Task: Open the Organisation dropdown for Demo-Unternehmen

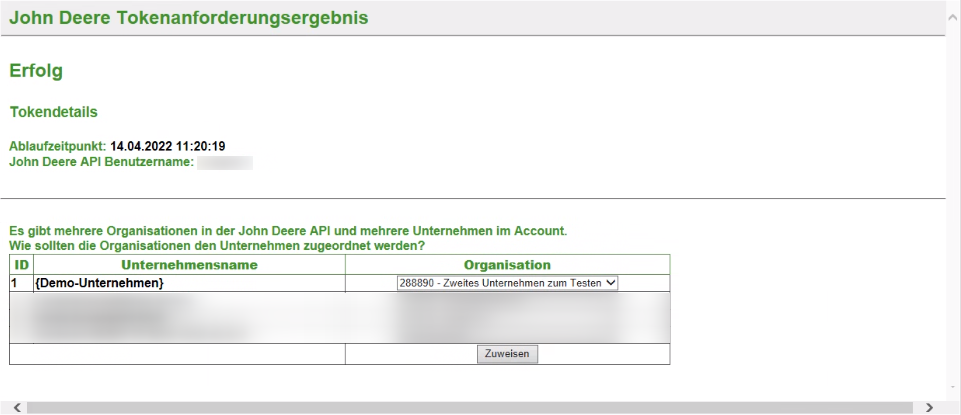Action: click(508, 283)
